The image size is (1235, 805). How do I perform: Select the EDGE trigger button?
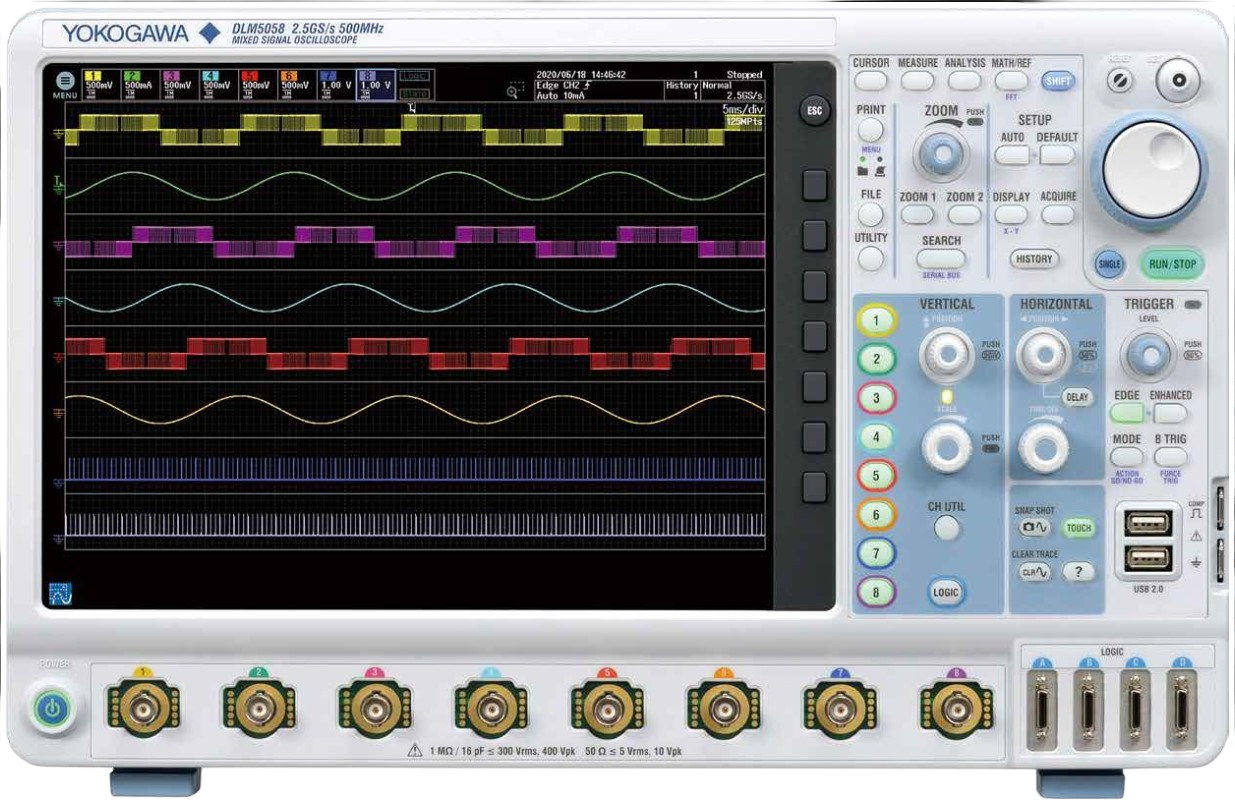coord(1127,412)
